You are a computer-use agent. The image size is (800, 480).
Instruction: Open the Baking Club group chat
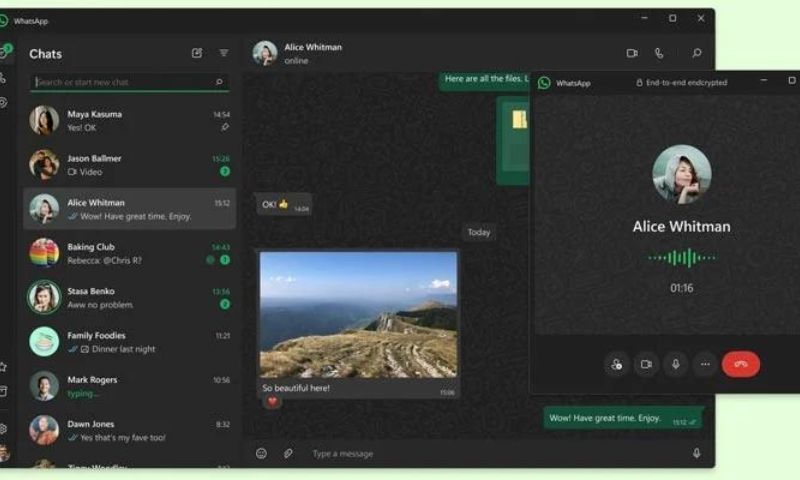pos(130,253)
